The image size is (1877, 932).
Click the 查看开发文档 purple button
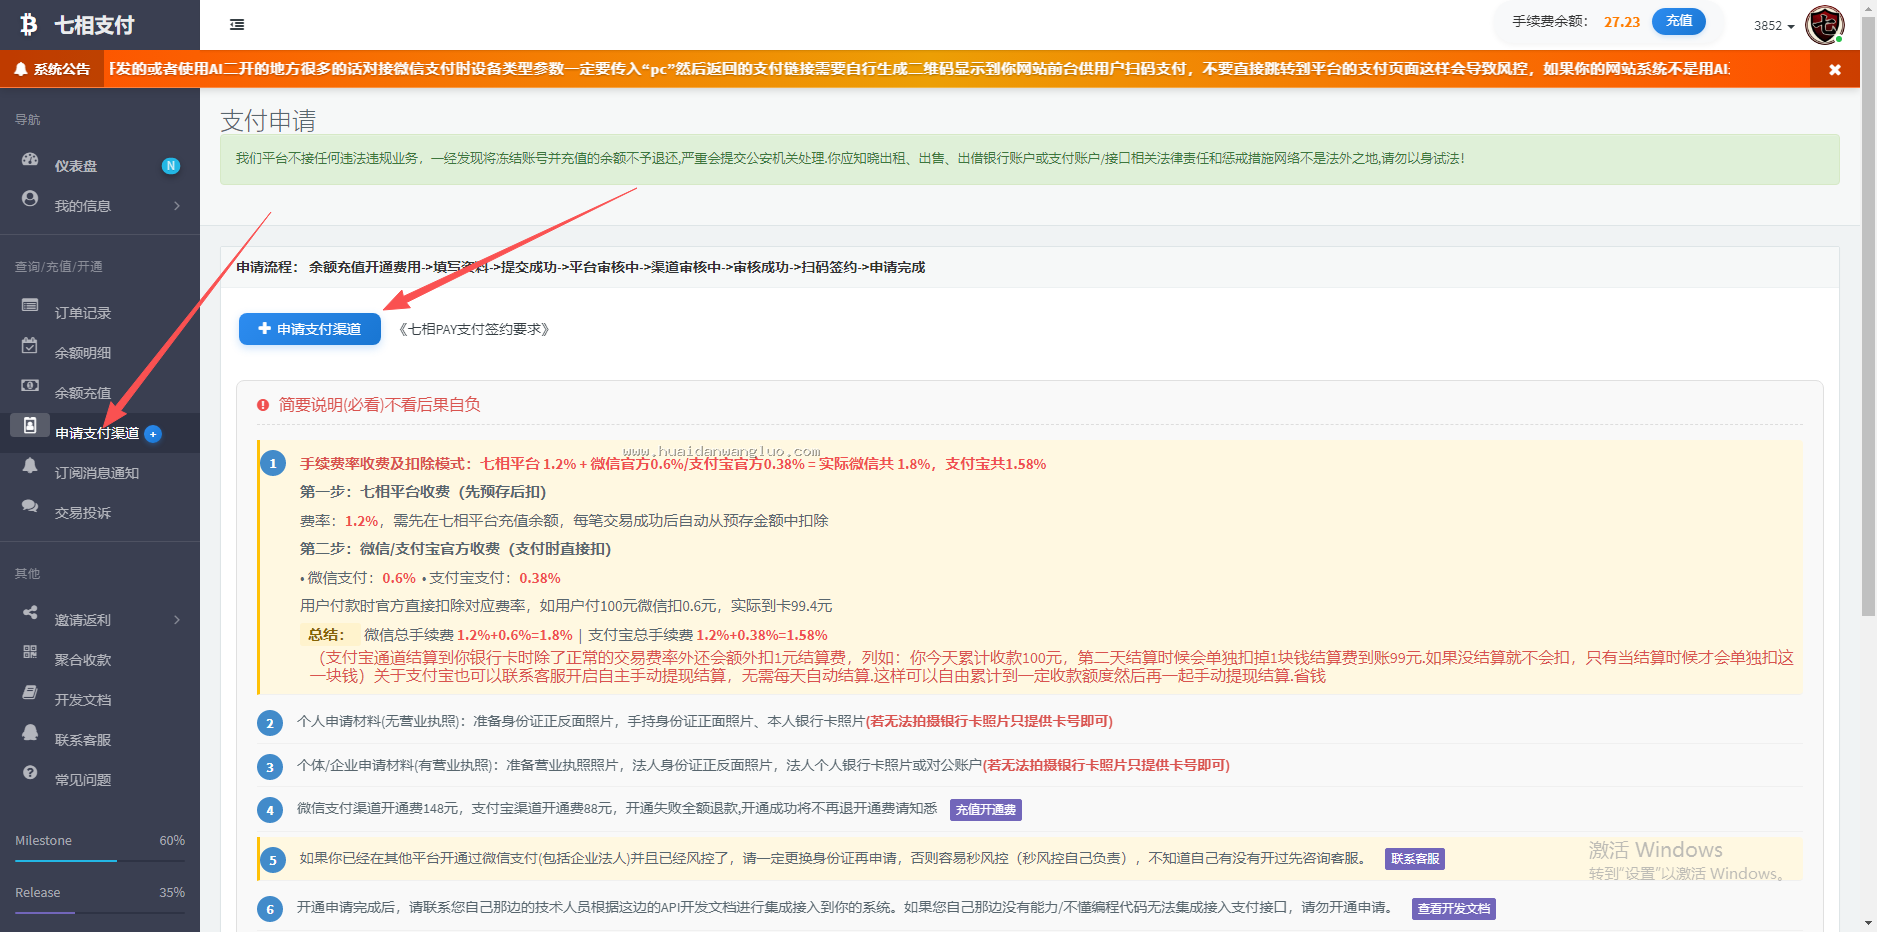[1454, 909]
